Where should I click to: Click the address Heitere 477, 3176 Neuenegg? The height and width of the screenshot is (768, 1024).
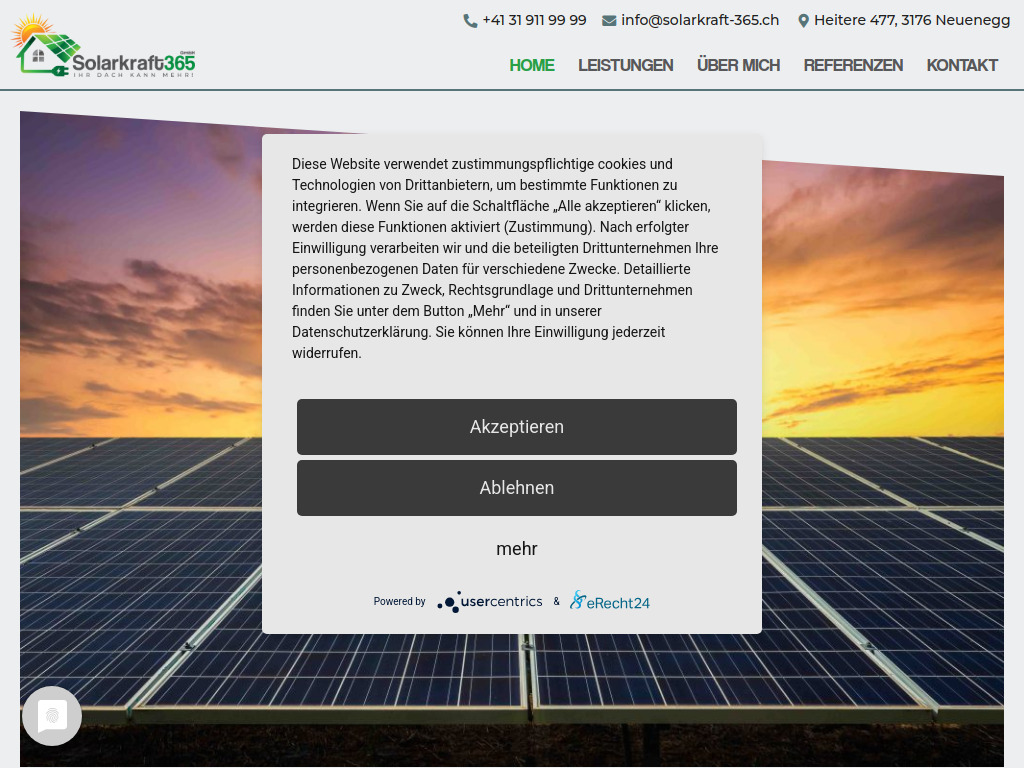(910, 19)
